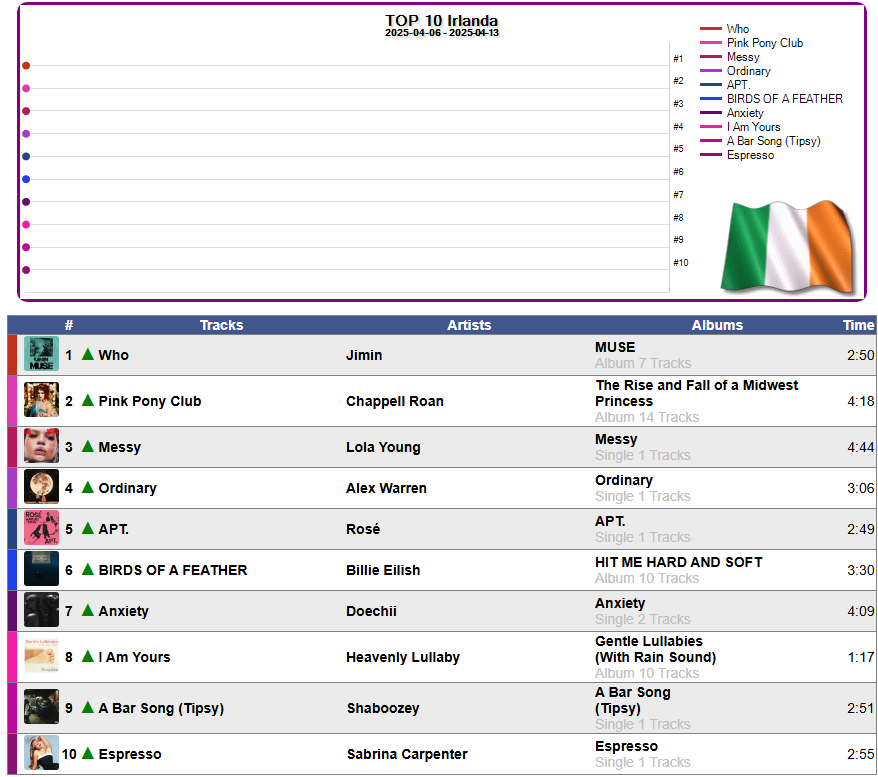The height and width of the screenshot is (777, 878).
Task: Open the Anxiety single cover thumbnail
Action: click(x=41, y=610)
